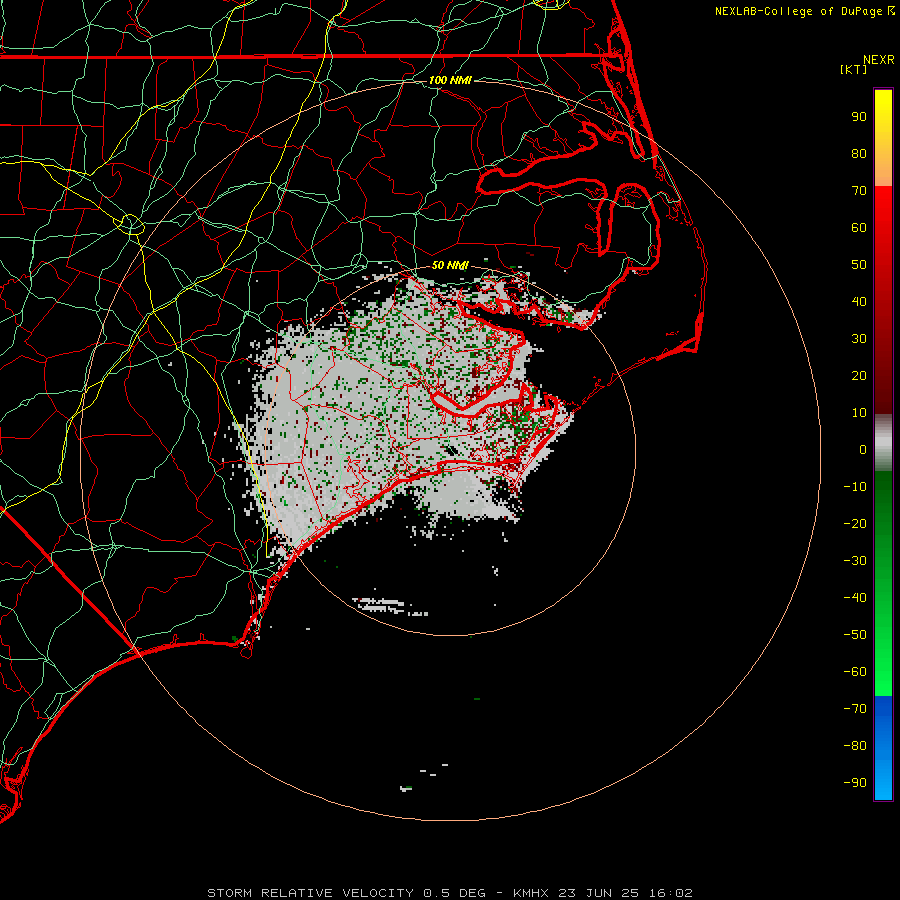Viewport: 900px width, 900px height.
Task: Click the gray zero-velocity segment of color bar
Action: [883, 443]
